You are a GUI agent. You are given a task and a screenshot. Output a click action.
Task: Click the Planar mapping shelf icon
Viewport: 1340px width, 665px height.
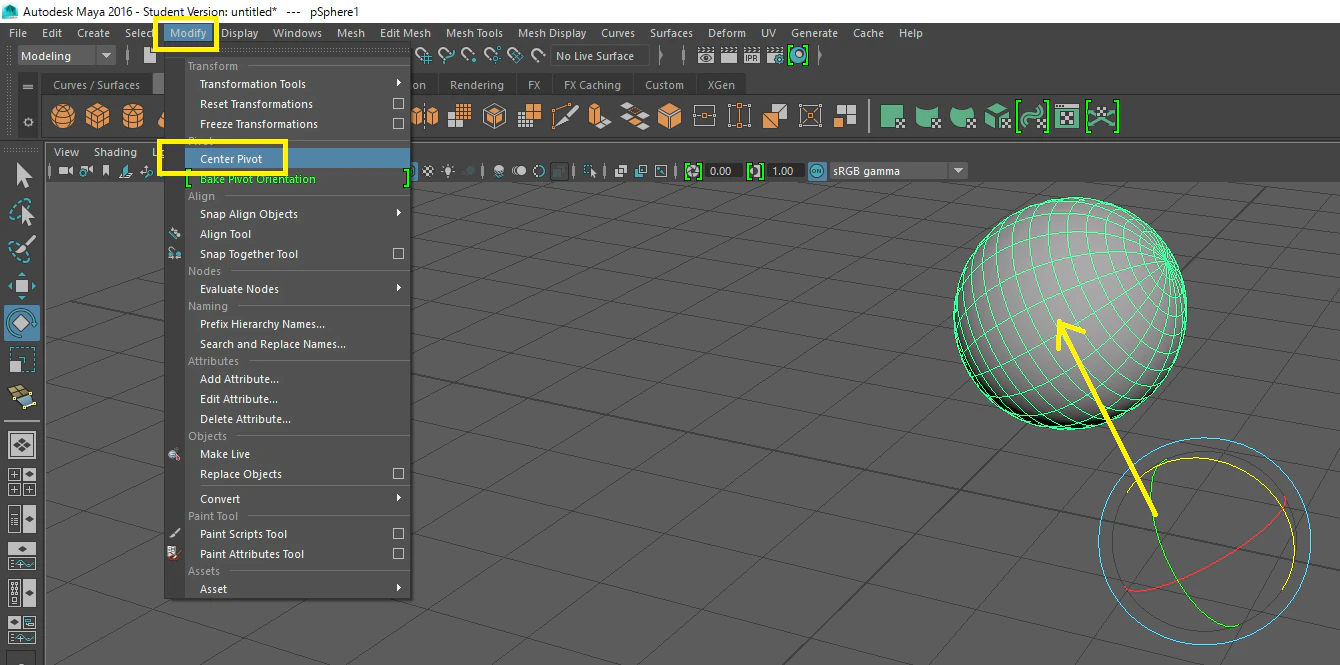pyautogui.click(x=893, y=117)
